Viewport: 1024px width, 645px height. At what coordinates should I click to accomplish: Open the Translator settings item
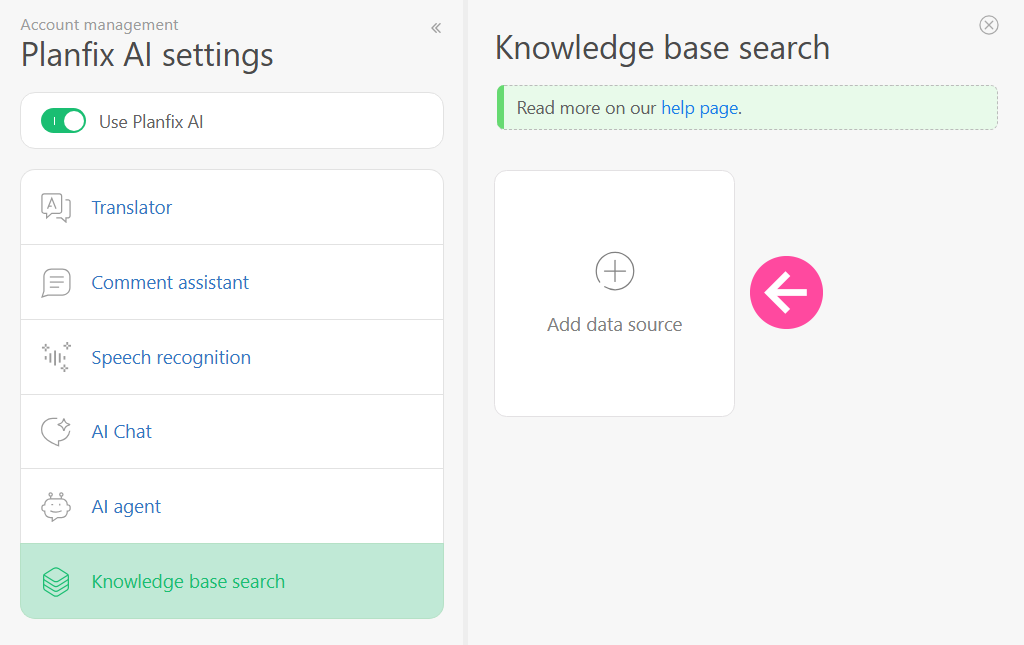click(232, 208)
